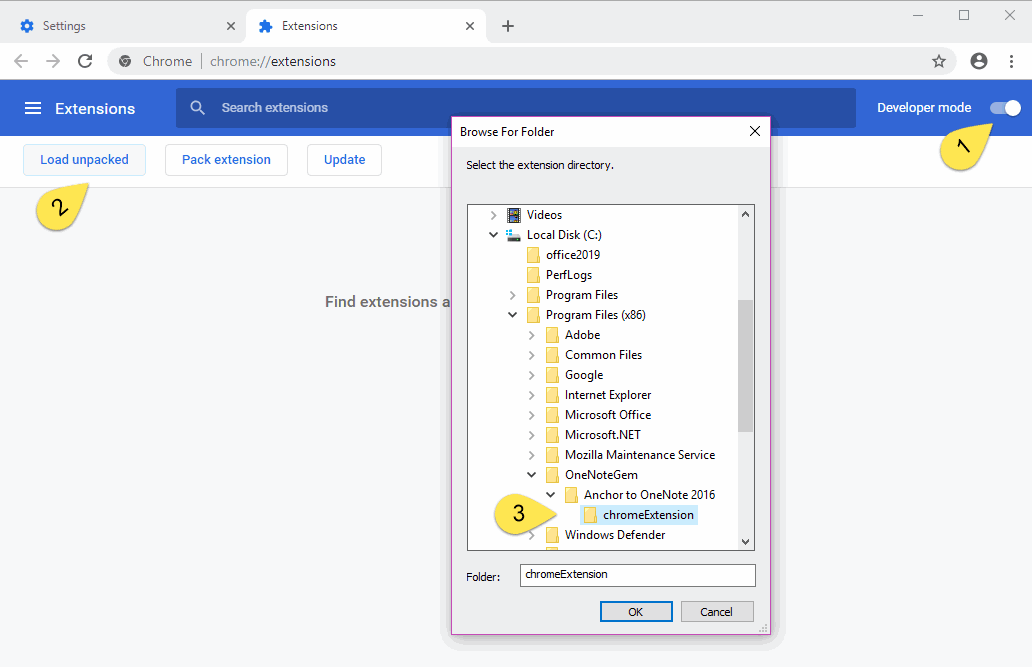
Task: Select the Google folder
Action: pyautogui.click(x=584, y=375)
